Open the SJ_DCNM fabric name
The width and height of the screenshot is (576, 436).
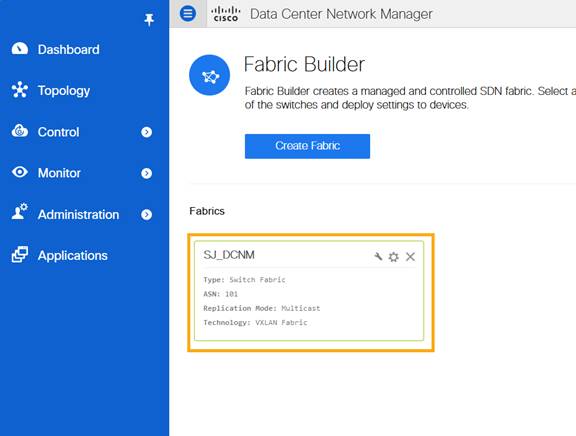[x=229, y=255]
